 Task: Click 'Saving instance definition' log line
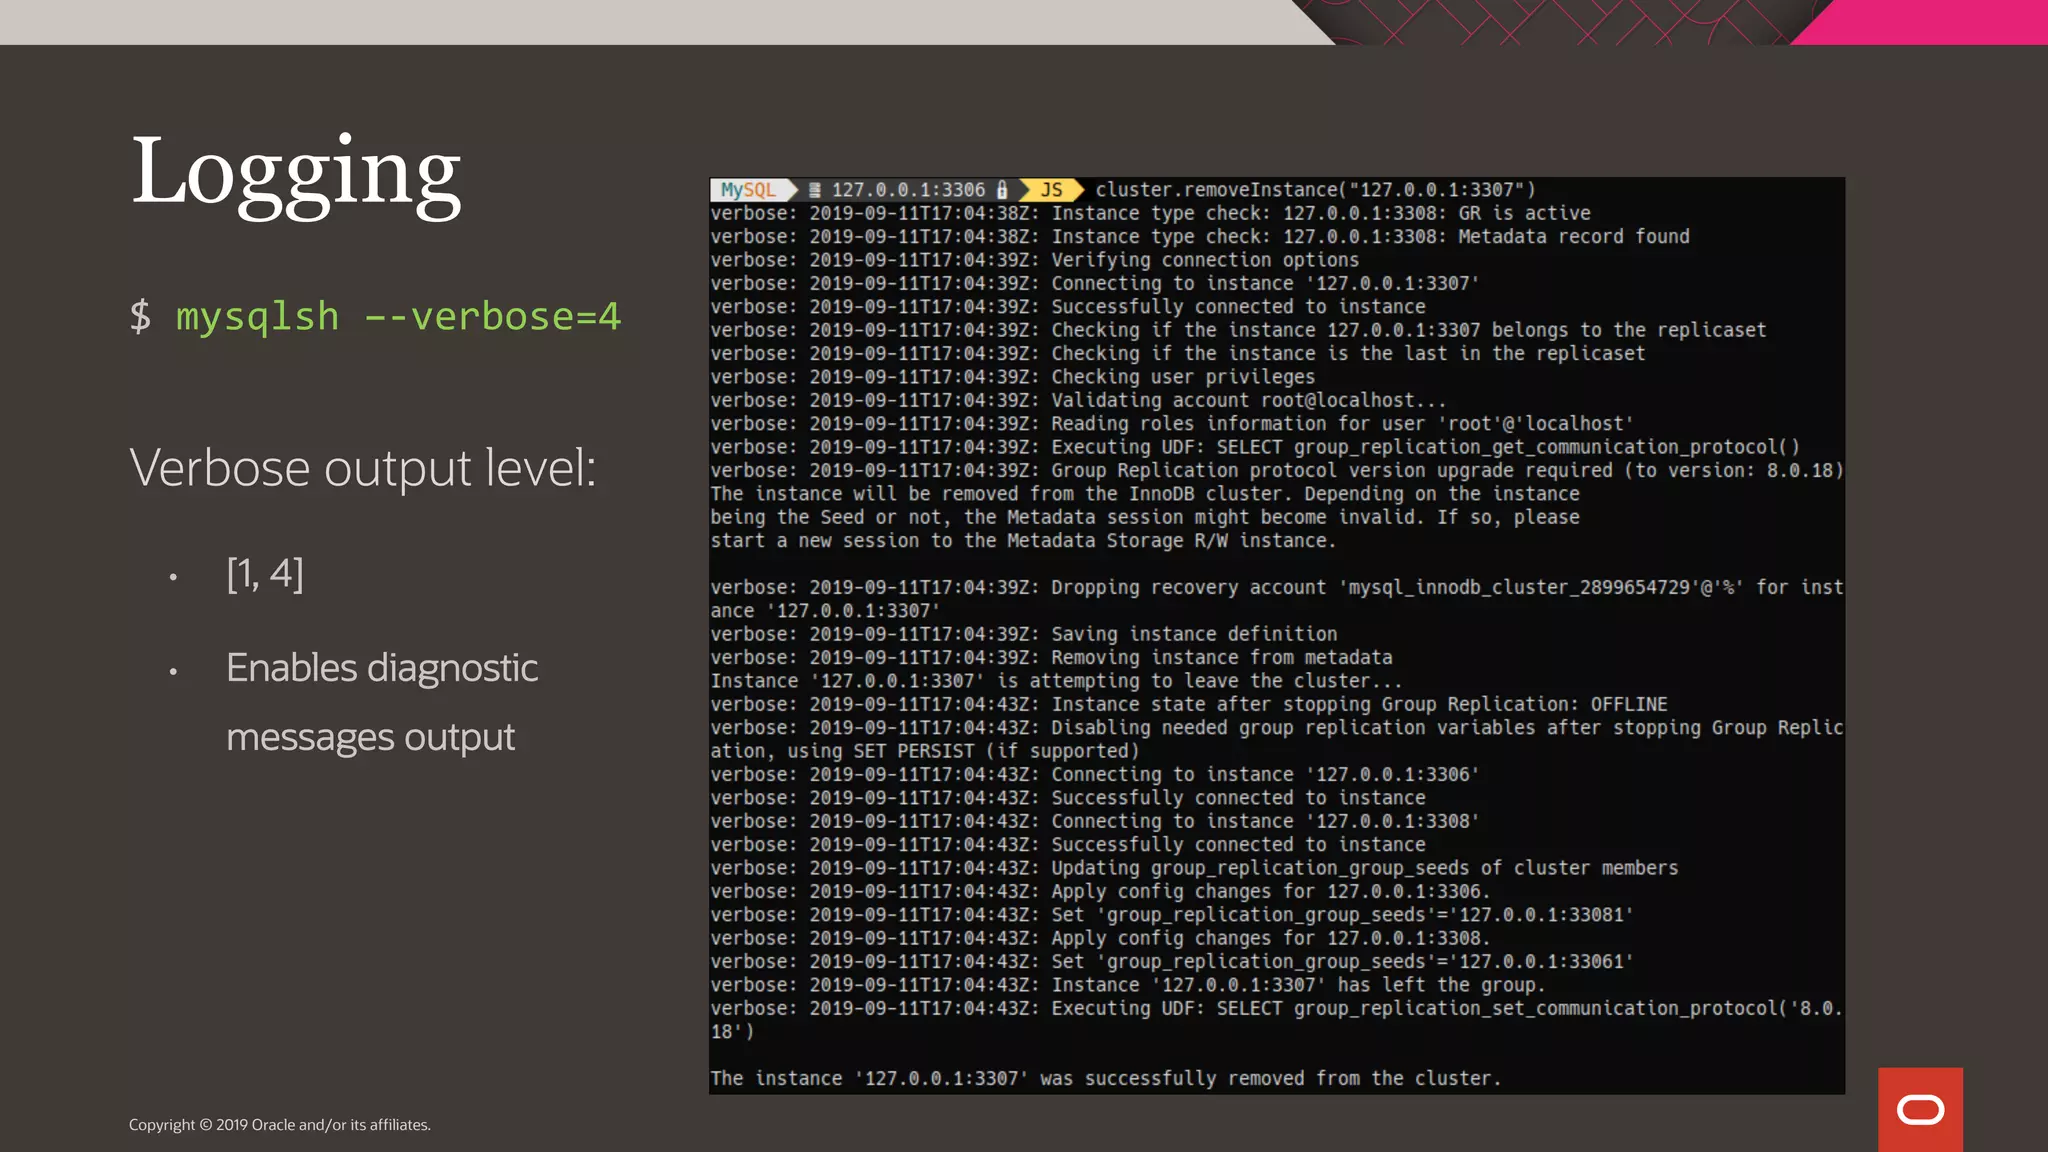point(1023,634)
